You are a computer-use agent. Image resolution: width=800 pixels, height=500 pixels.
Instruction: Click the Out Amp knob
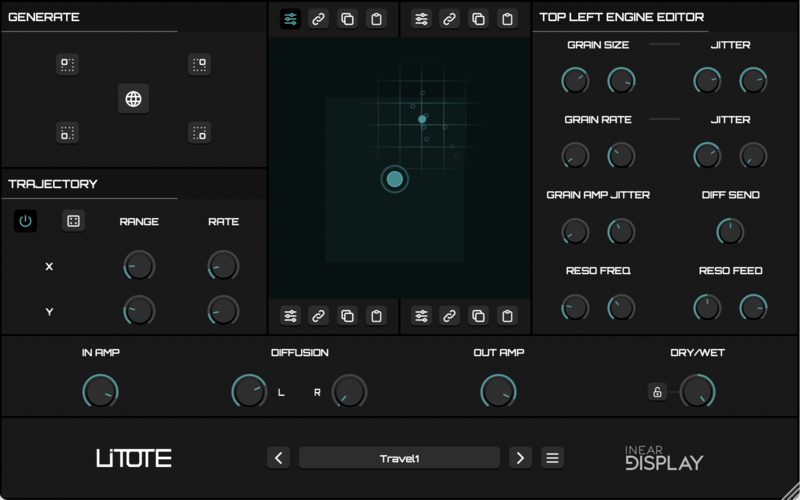pyautogui.click(x=498, y=391)
